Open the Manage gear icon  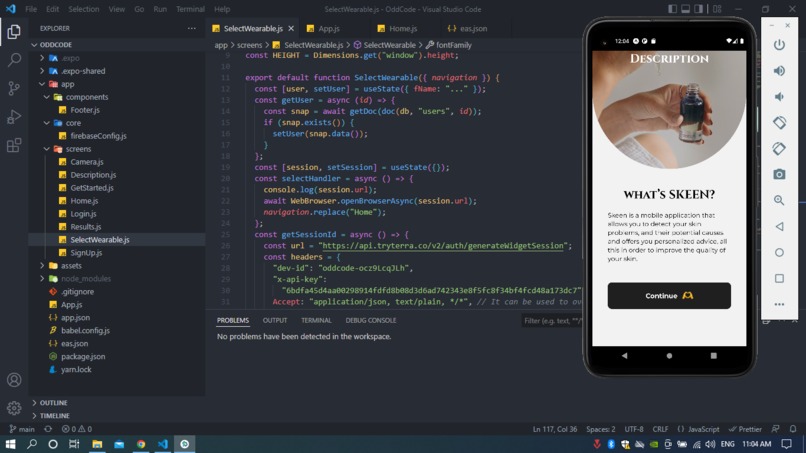tap(14, 408)
